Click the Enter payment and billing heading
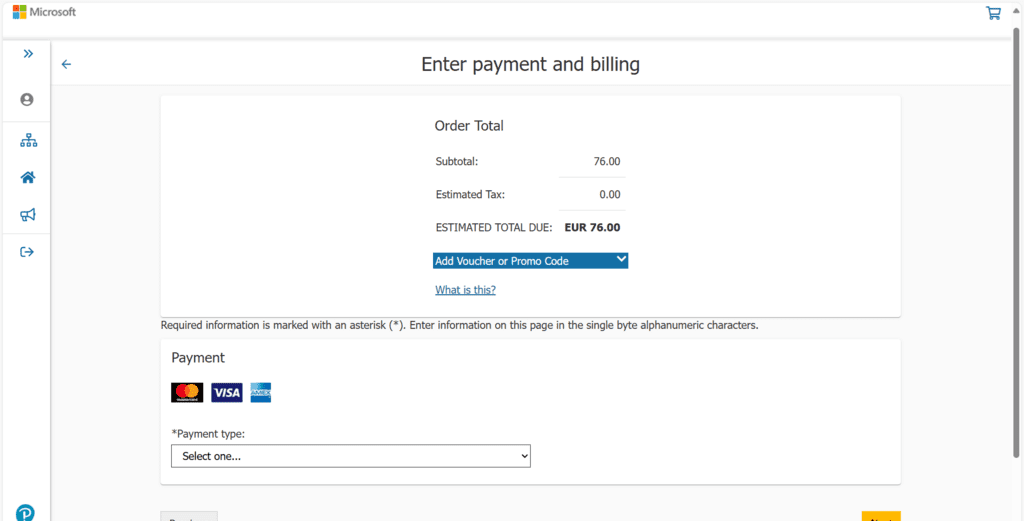Image resolution: width=1024 pixels, height=521 pixels. 530,65
